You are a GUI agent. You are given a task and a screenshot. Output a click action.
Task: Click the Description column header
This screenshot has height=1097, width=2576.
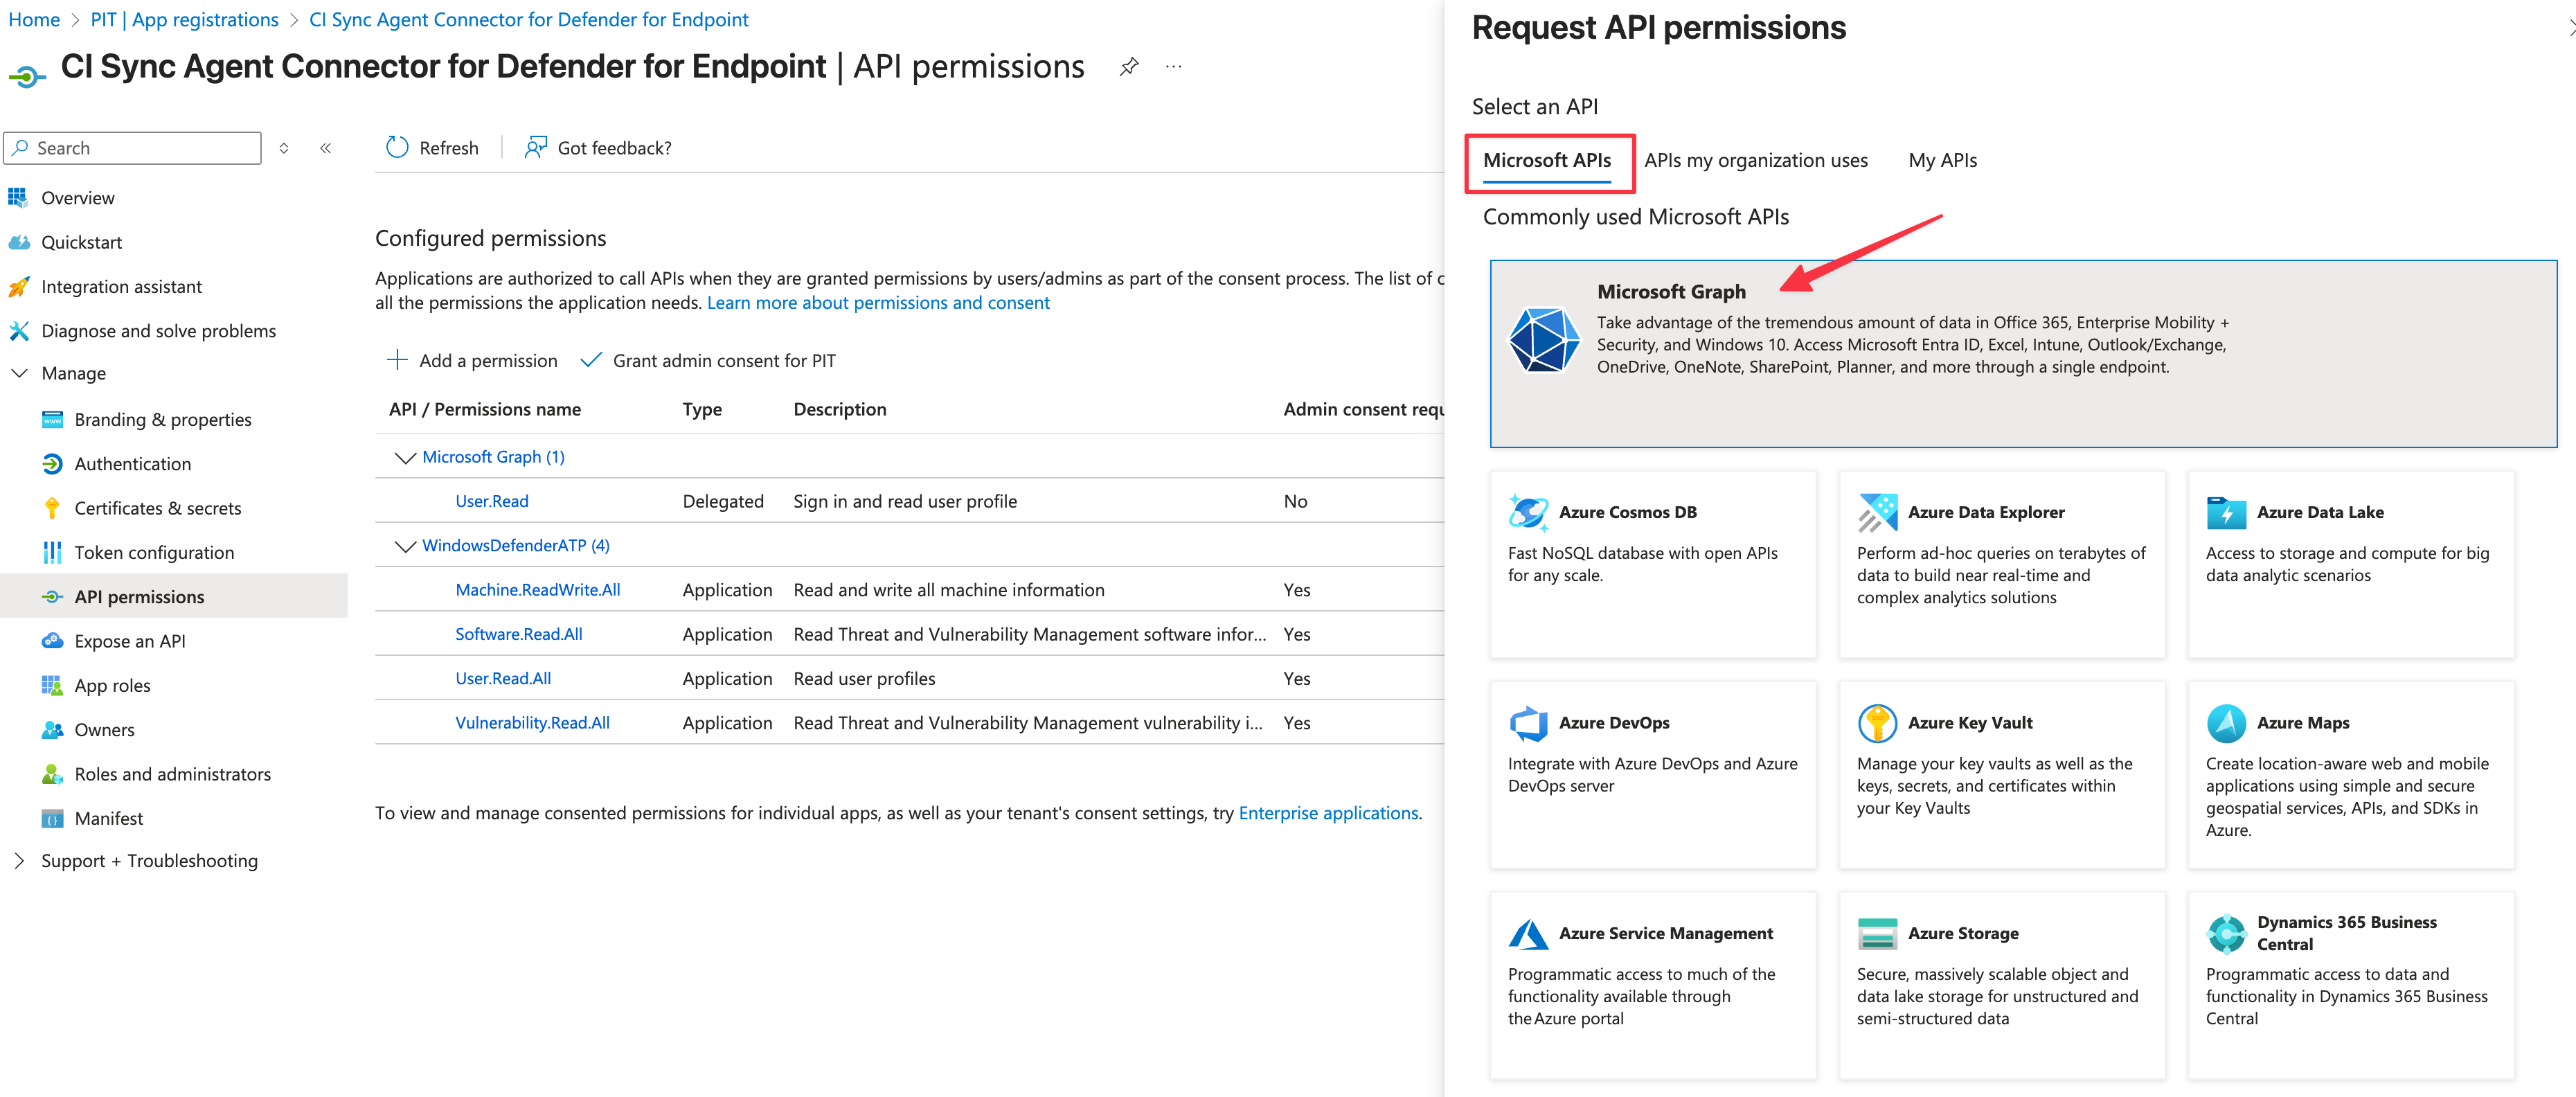tap(840, 410)
